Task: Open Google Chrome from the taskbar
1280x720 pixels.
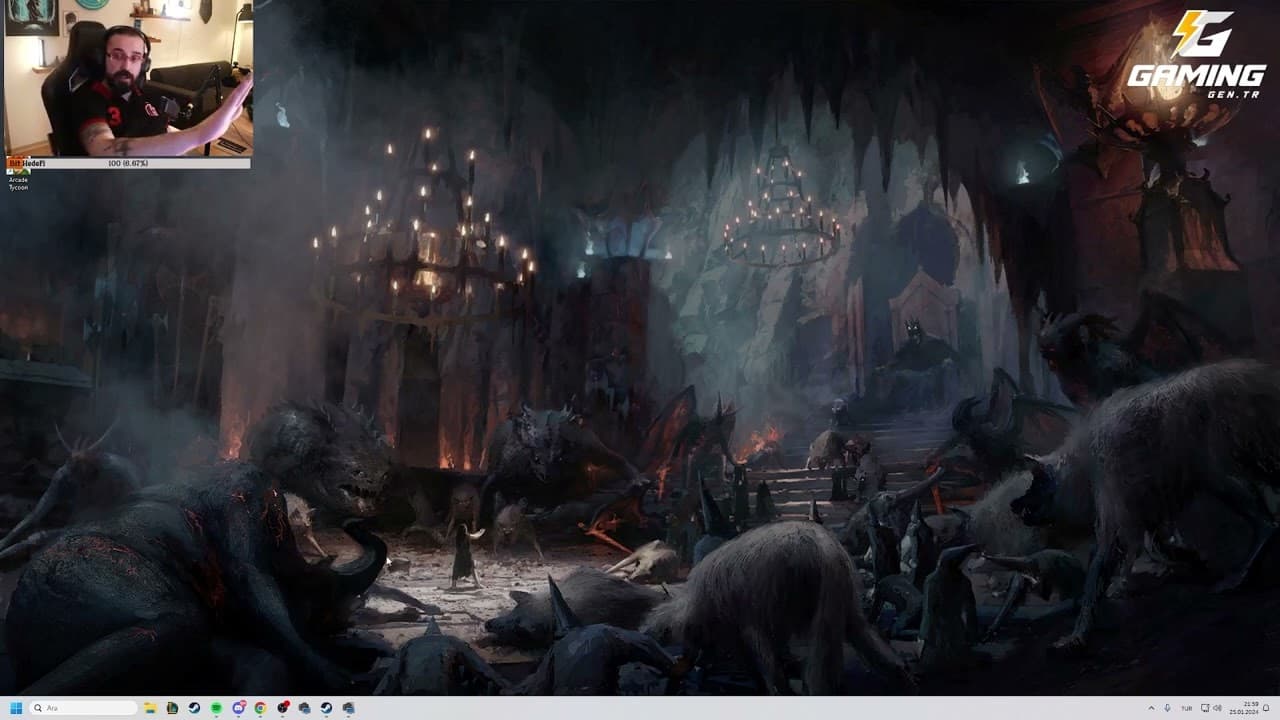Action: (x=261, y=708)
